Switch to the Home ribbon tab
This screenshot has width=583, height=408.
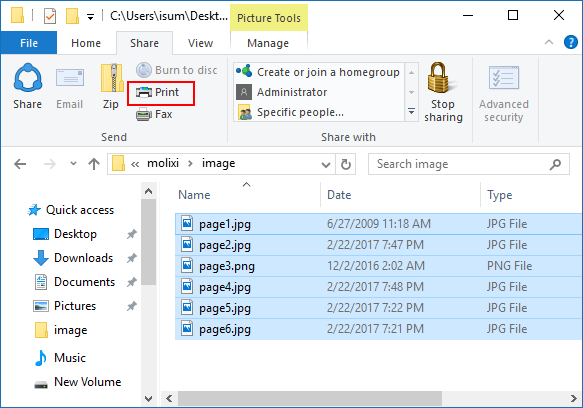[x=86, y=43]
